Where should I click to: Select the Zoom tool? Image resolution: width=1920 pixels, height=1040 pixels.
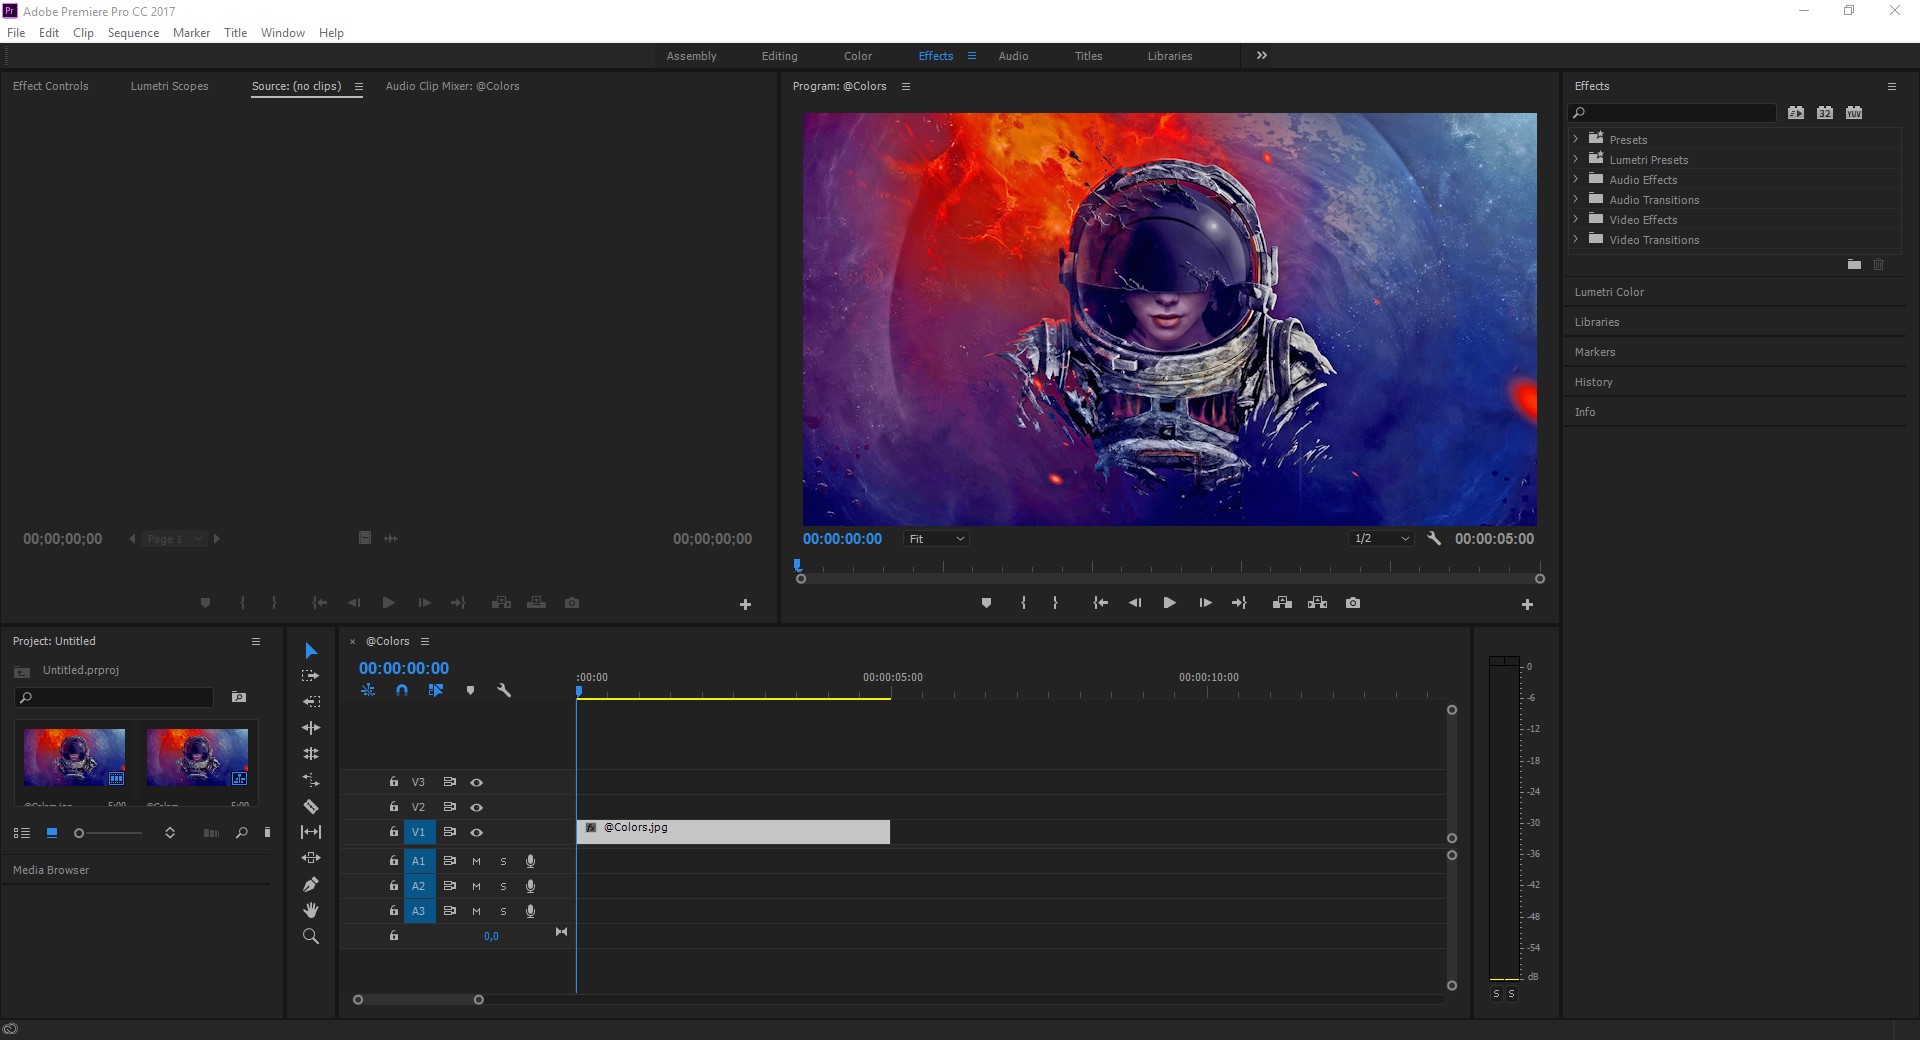[311, 936]
